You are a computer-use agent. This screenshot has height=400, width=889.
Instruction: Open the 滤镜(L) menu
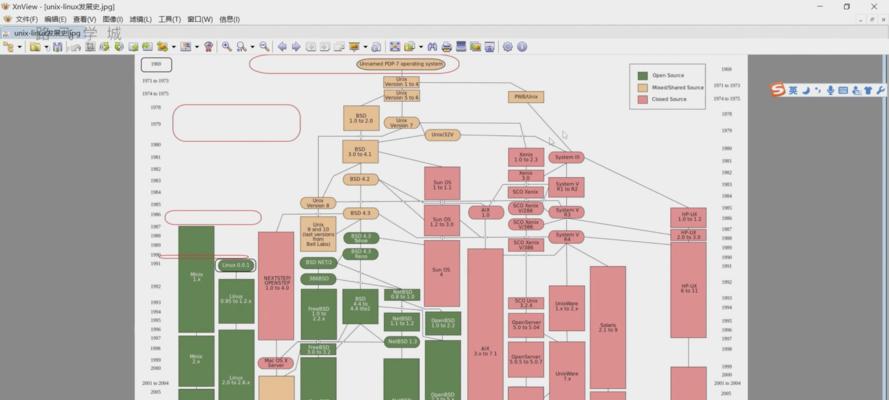141,19
